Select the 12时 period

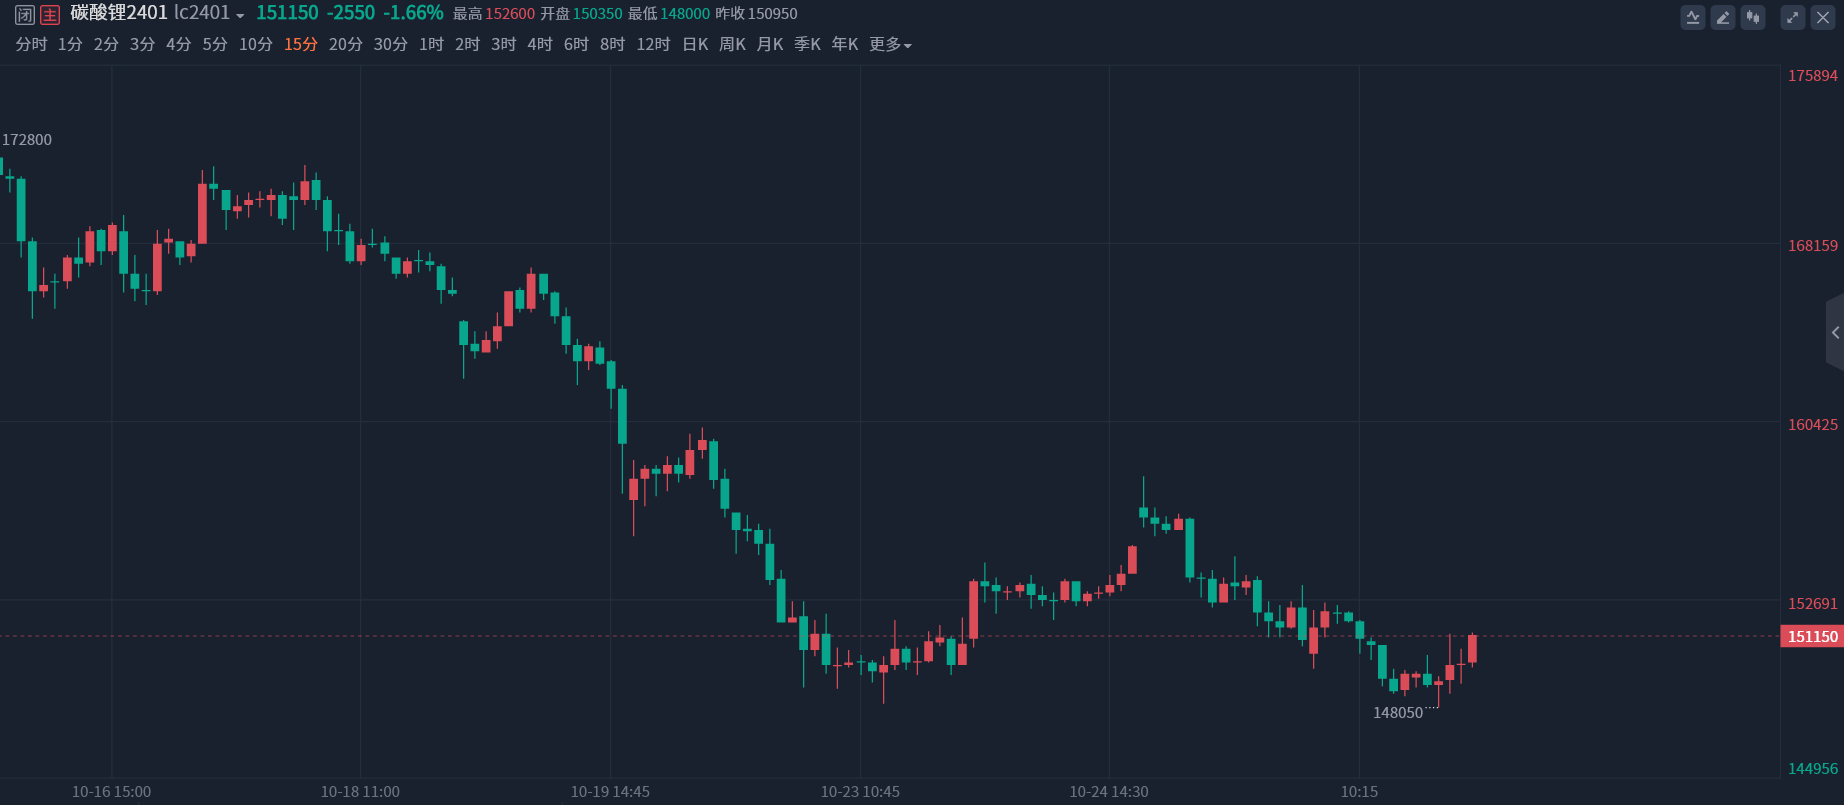653,44
